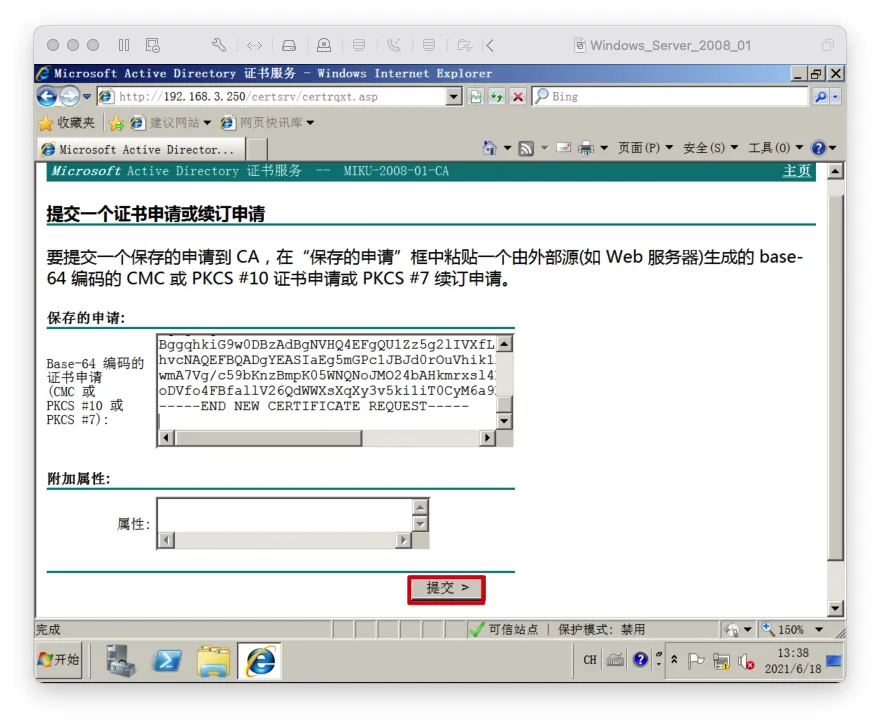880x725 pixels.
Task: Open Server Manager from the taskbar
Action: [121, 660]
